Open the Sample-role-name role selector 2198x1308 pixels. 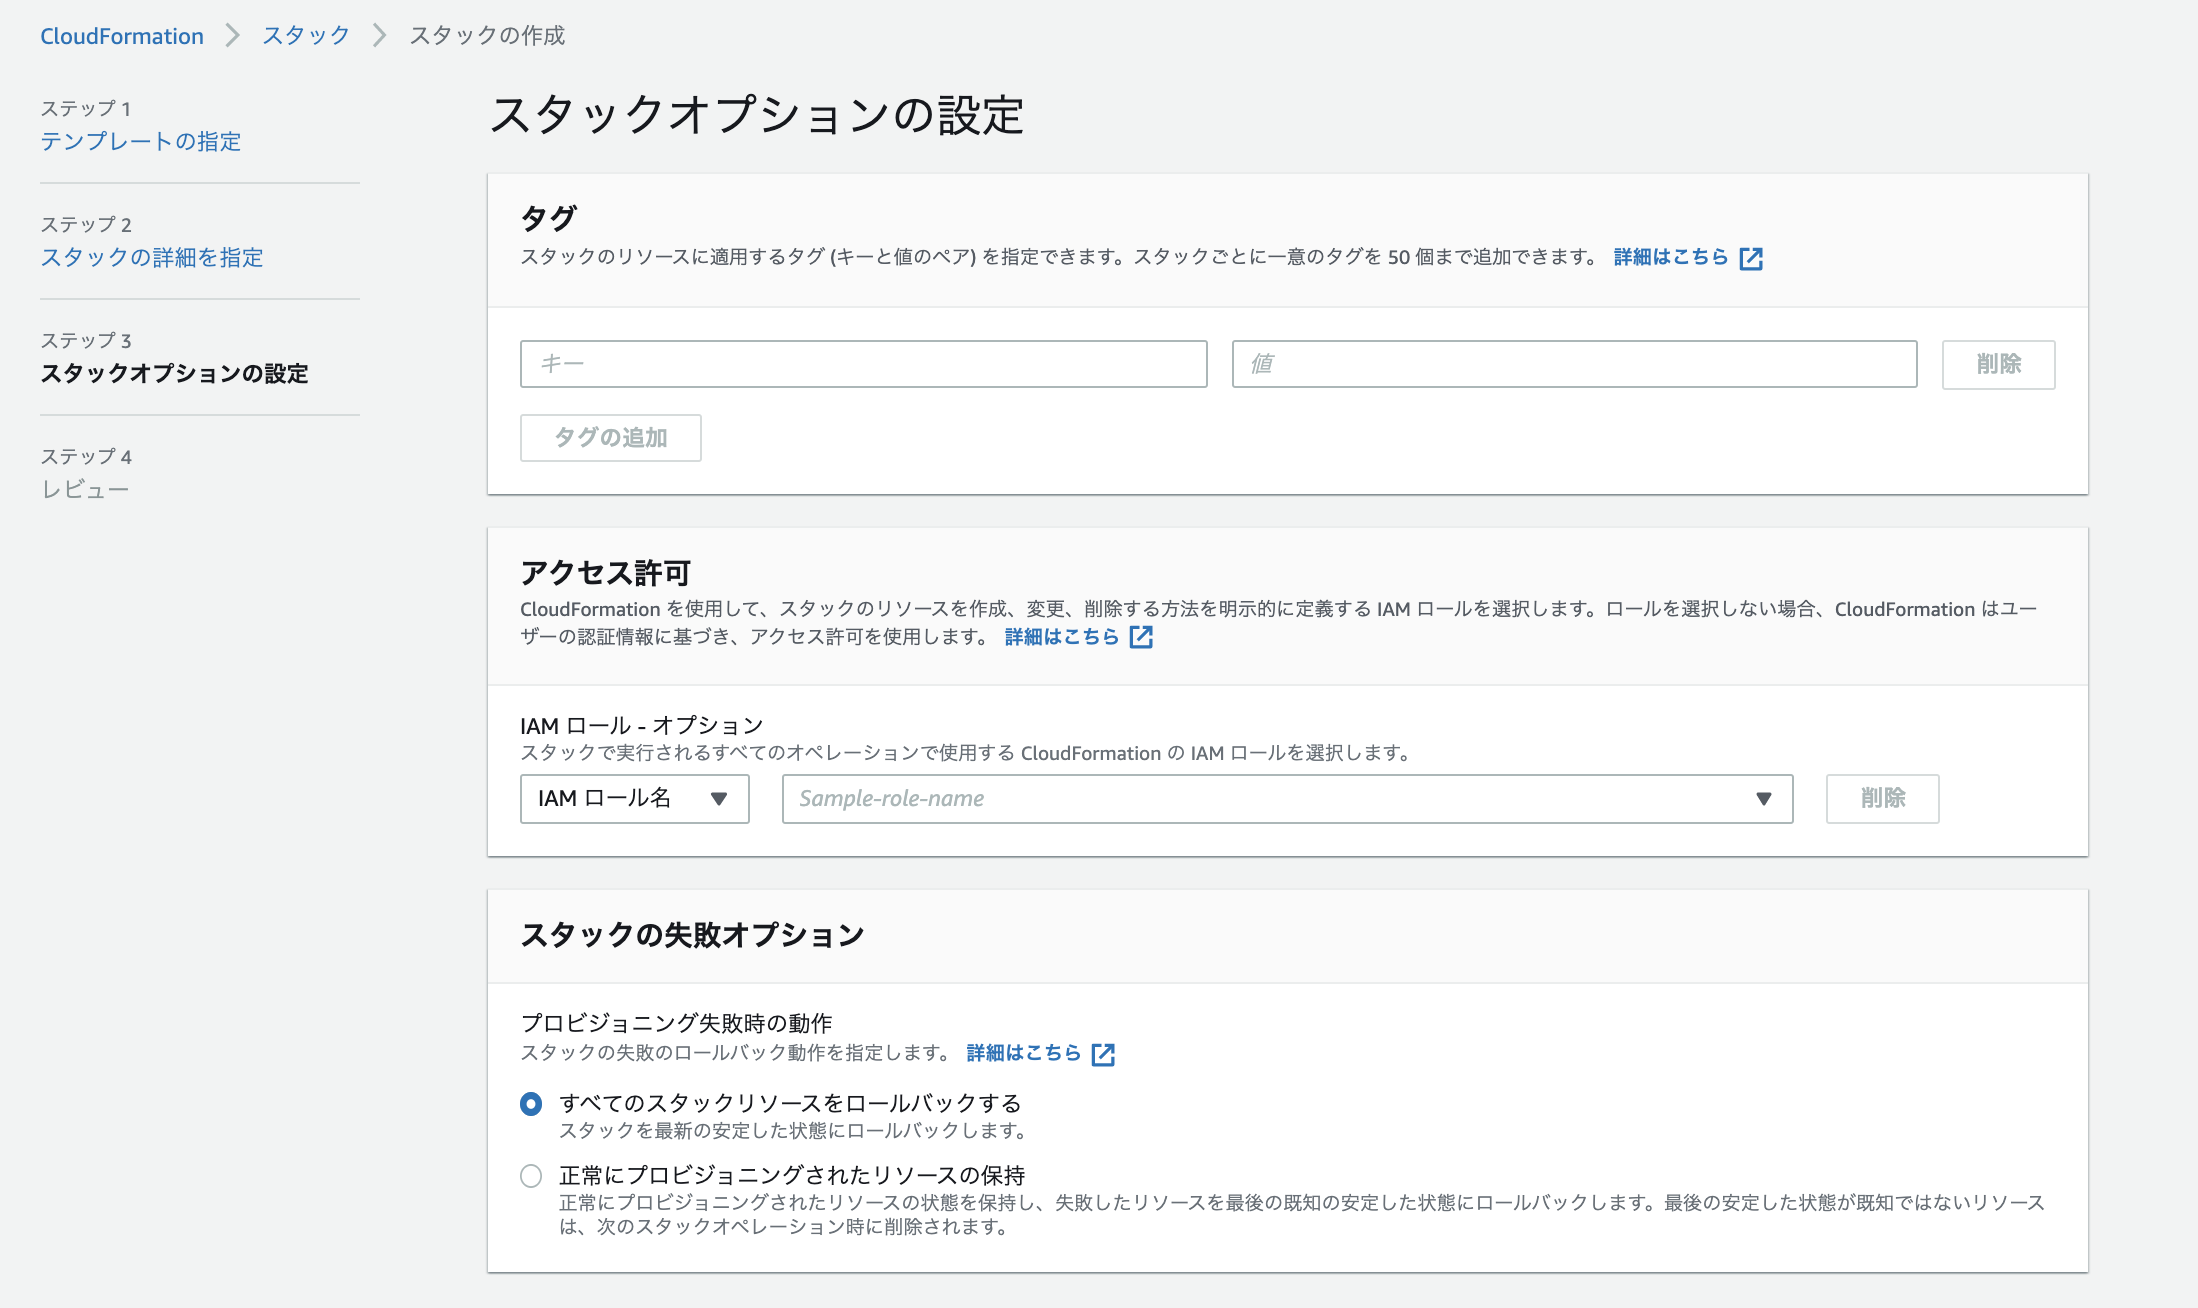click(1287, 799)
